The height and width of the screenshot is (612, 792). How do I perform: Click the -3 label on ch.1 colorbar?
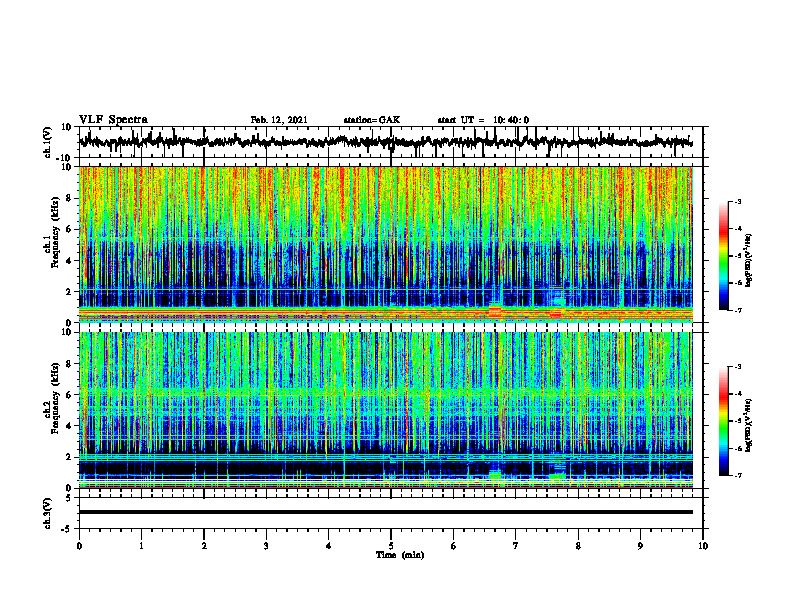738,202
